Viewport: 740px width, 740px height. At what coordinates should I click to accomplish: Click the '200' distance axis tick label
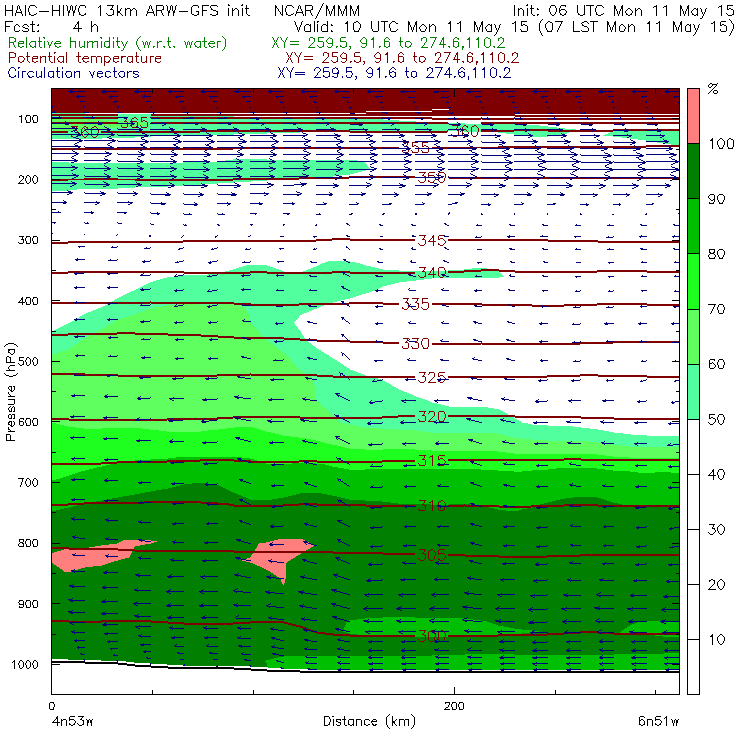tap(454, 706)
